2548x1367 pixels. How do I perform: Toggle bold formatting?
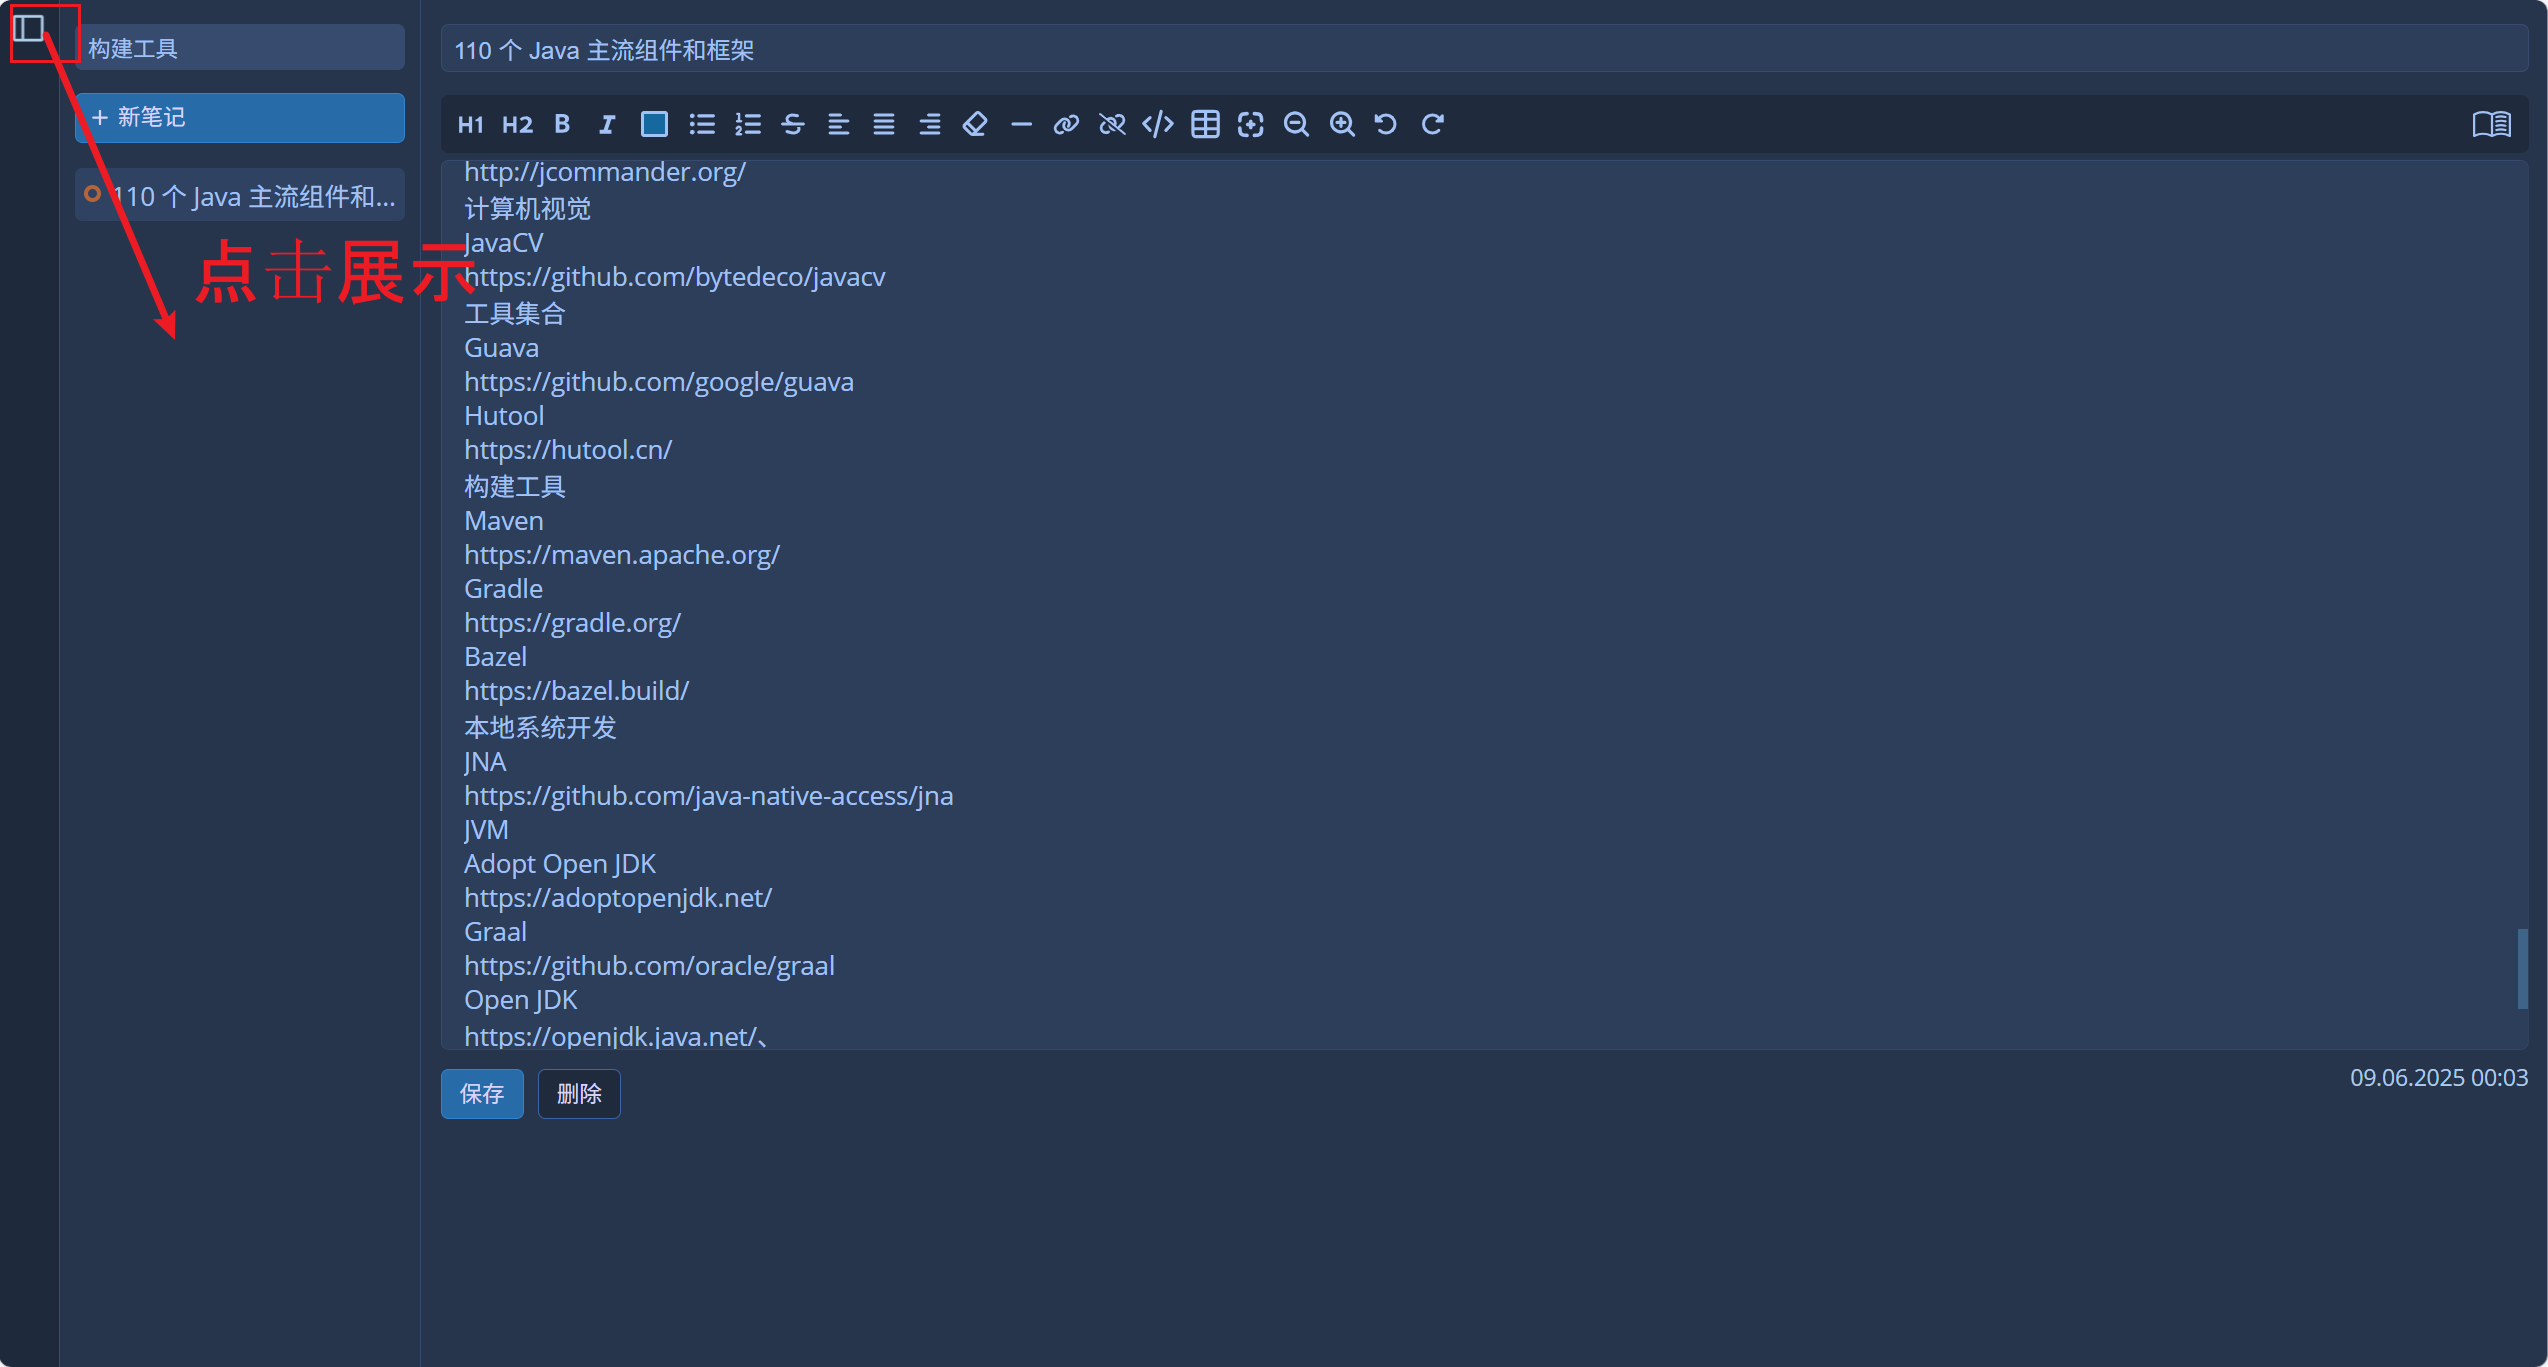(x=562, y=124)
